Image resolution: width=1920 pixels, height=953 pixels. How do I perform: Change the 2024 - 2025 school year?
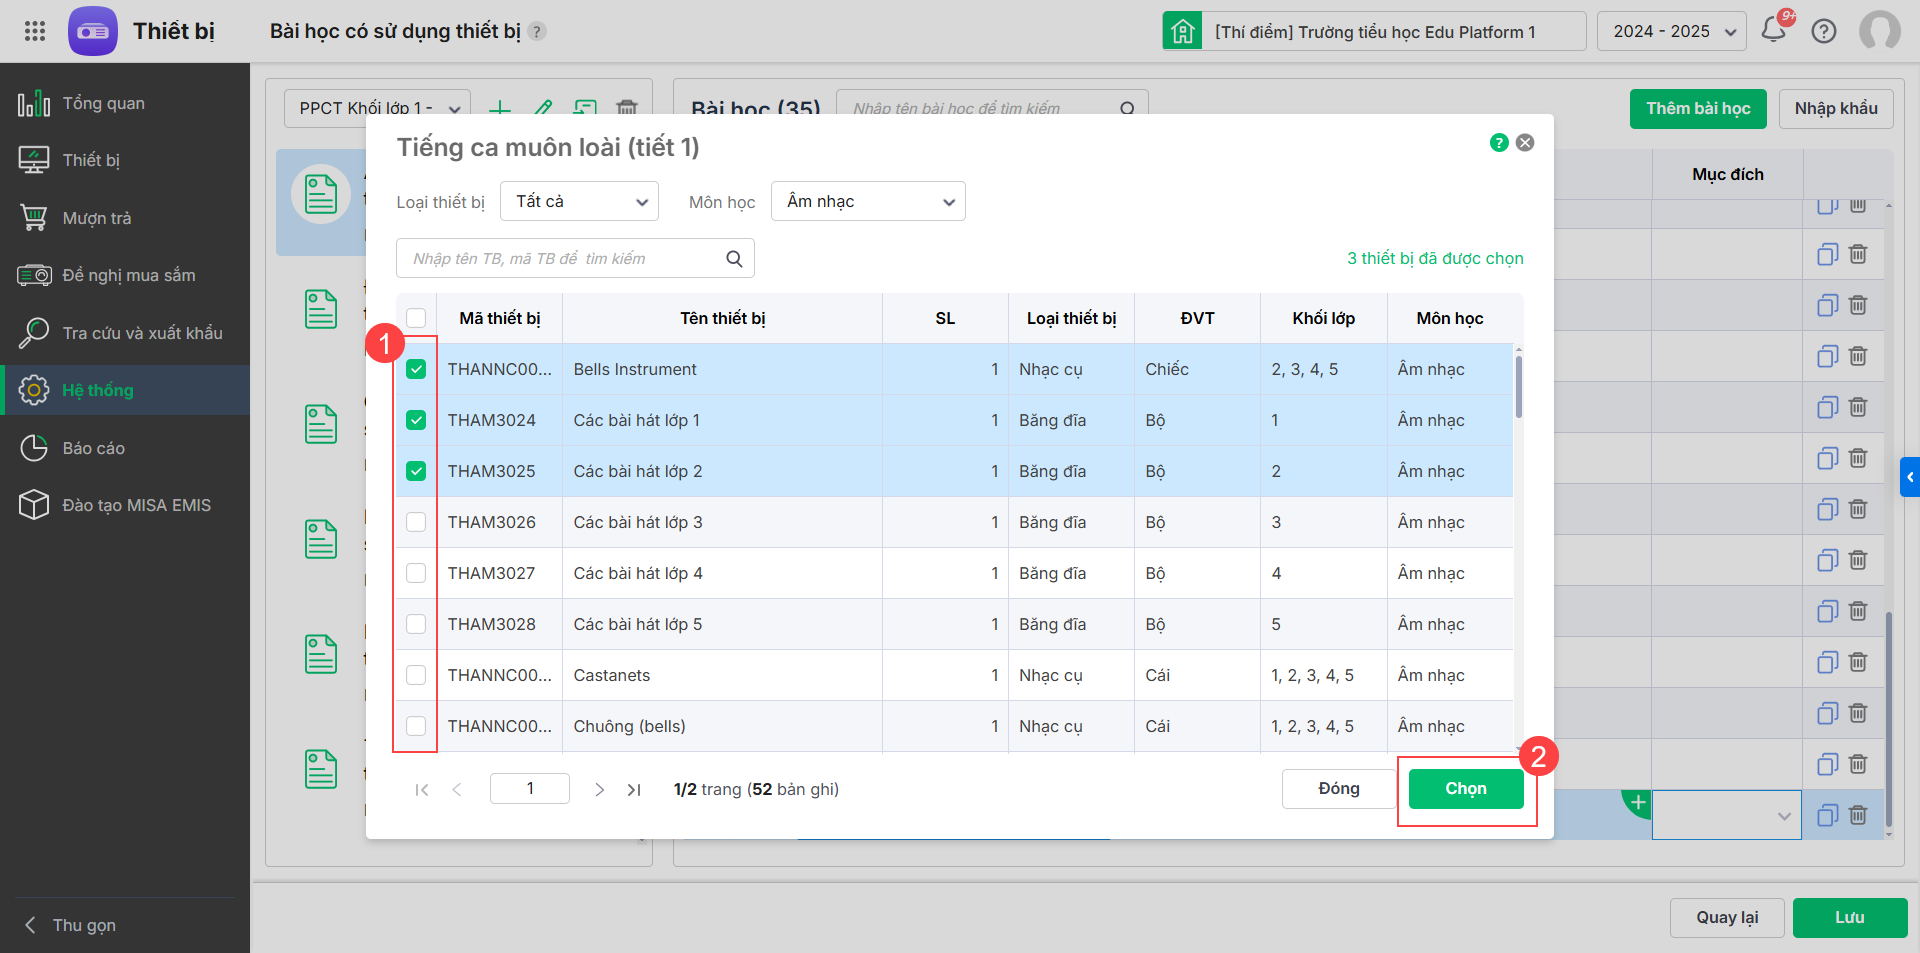(1671, 32)
